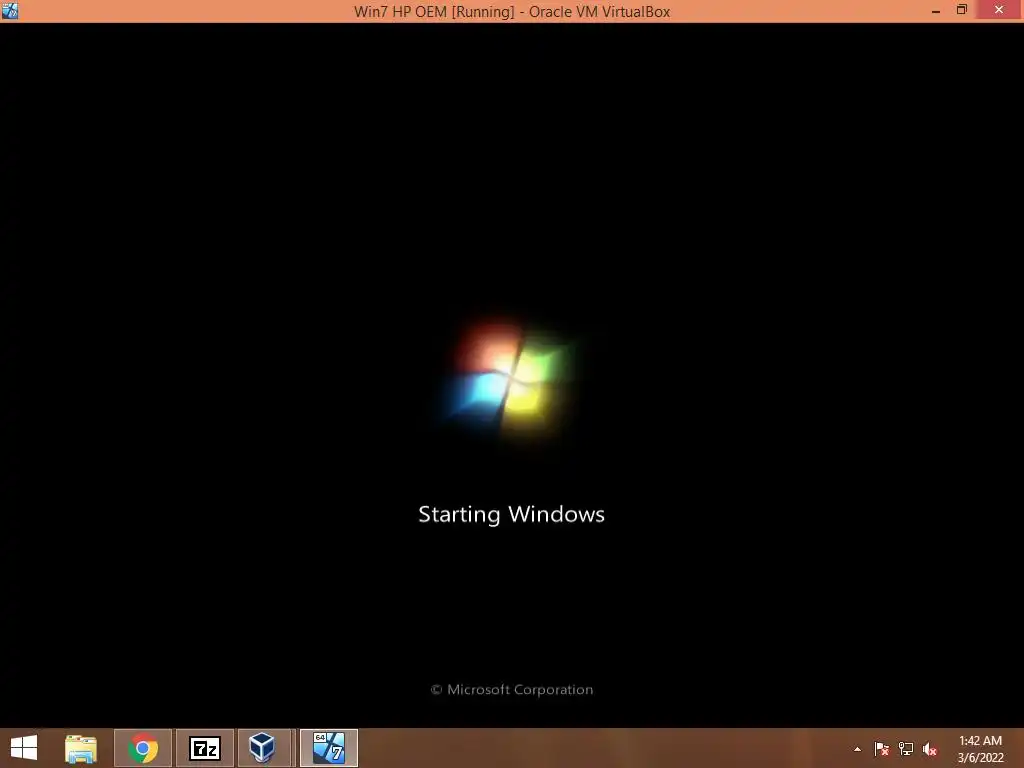Viewport: 1024px width, 768px height.
Task: Restore down the VirtualBox window
Action: (x=961, y=10)
